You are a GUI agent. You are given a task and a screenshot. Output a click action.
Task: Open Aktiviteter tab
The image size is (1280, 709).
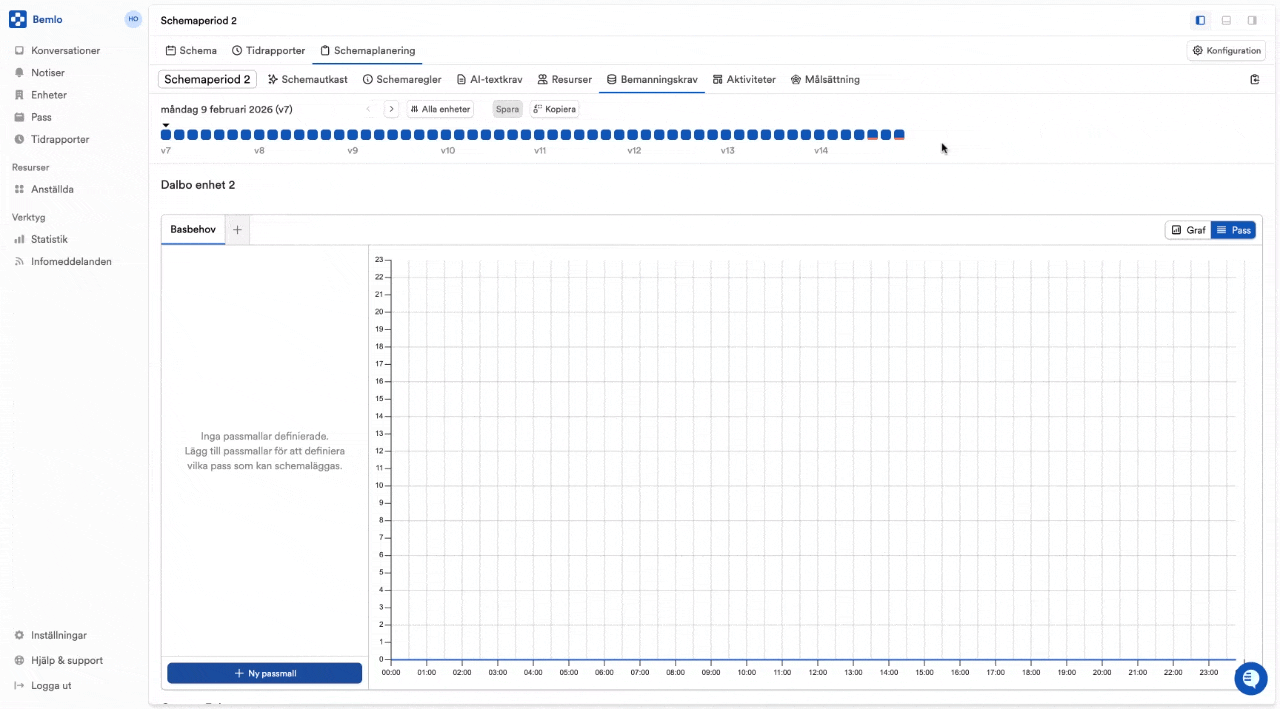click(744, 79)
